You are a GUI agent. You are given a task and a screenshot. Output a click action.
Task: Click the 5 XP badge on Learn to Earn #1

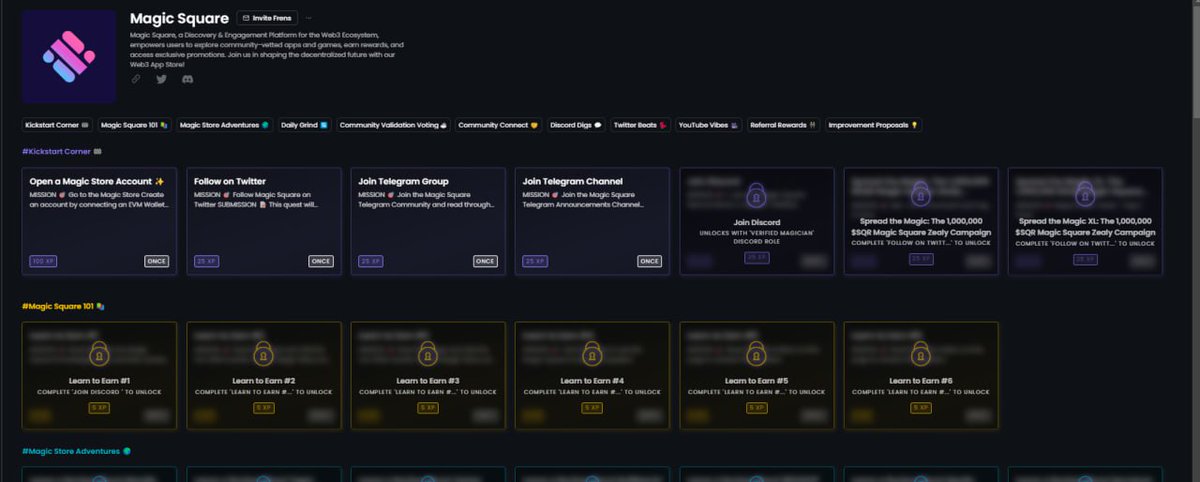click(99, 408)
